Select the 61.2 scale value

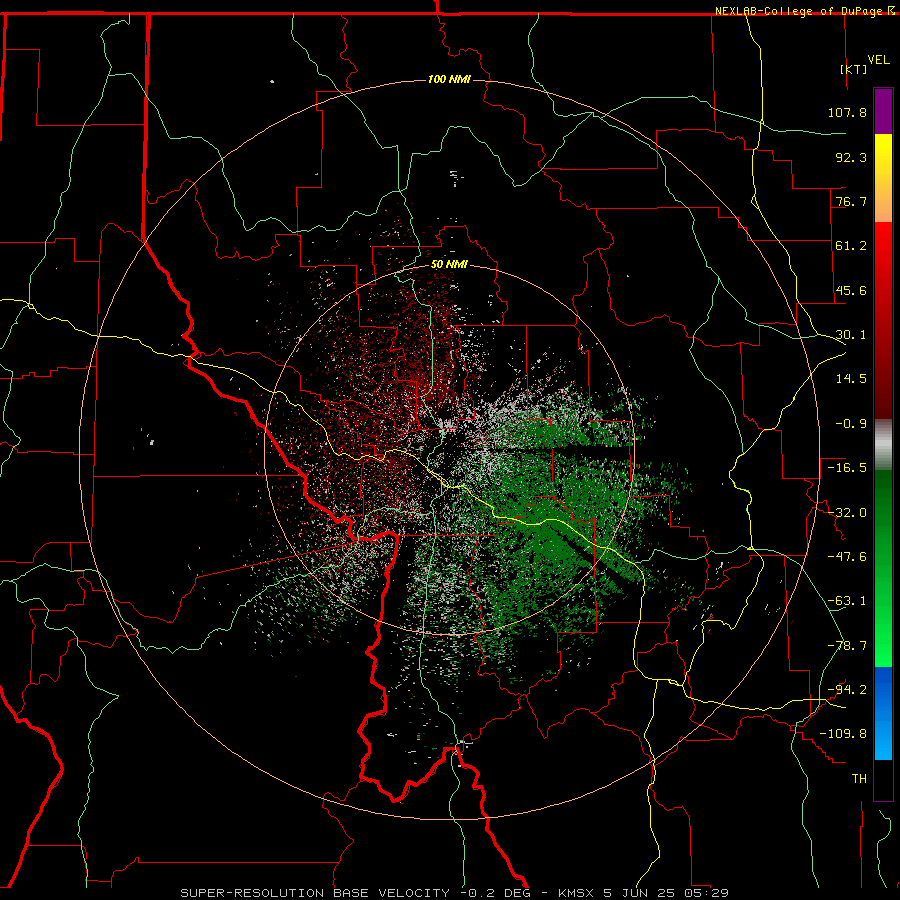[x=851, y=246]
